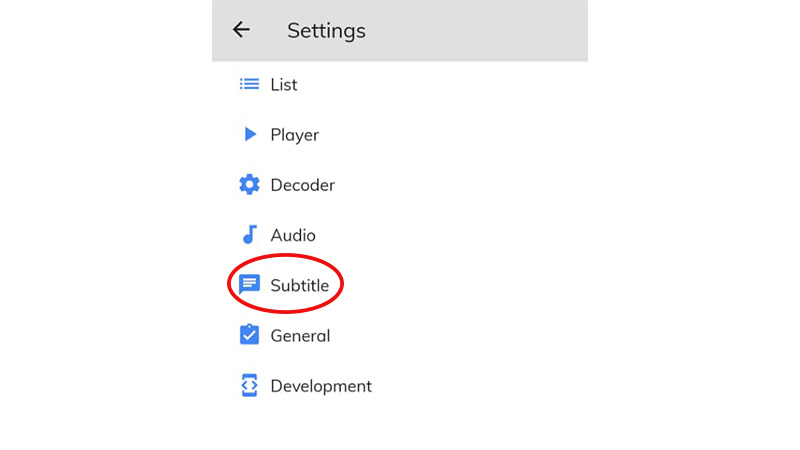Select the Decoder text label

point(302,185)
